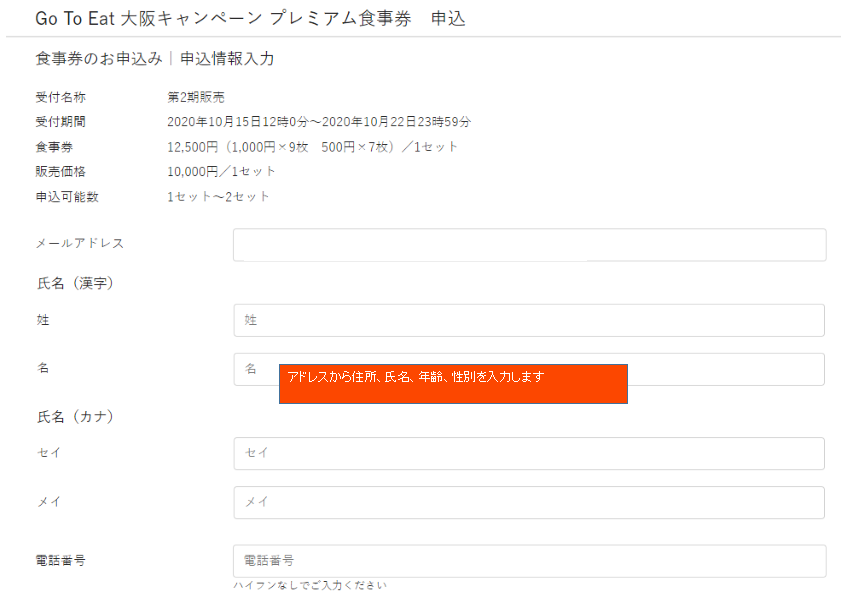Click the 販売価格 label
Image resolution: width=841 pixels, height=600 pixels.
tap(61, 172)
